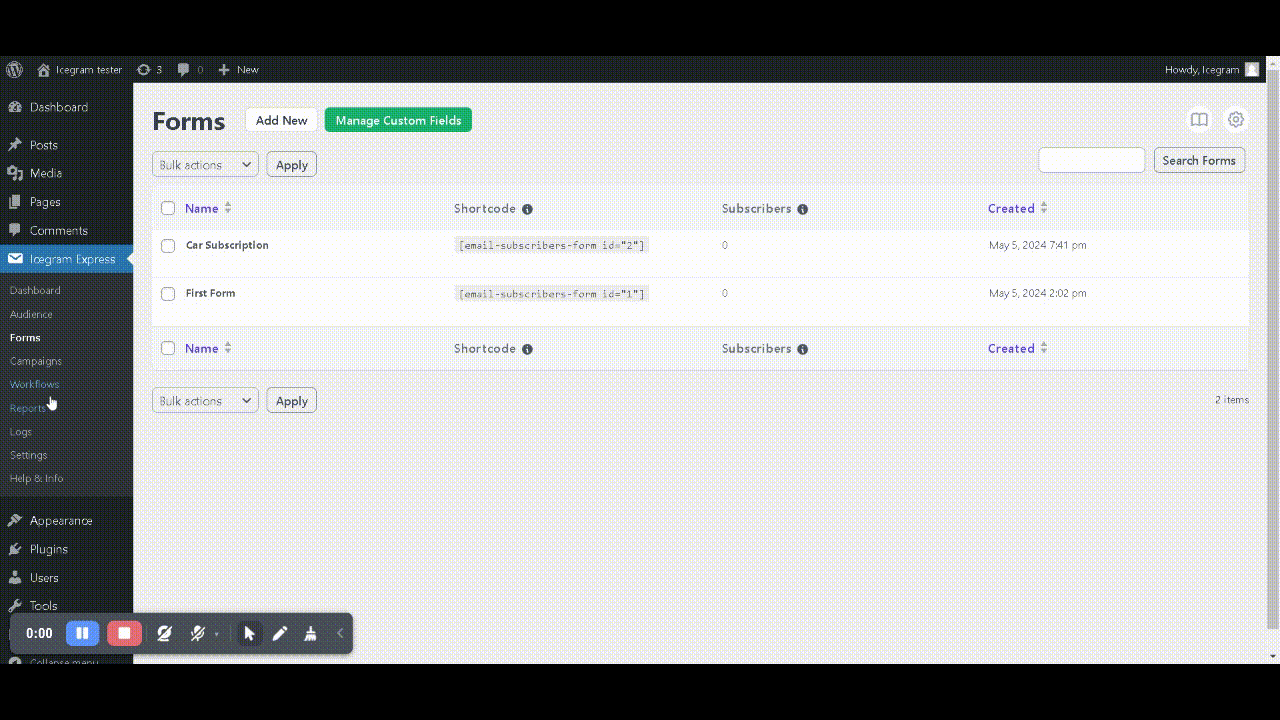Screen dimensions: 1280x720
Task: Click the broom clear-drawings tool
Action: point(311,633)
